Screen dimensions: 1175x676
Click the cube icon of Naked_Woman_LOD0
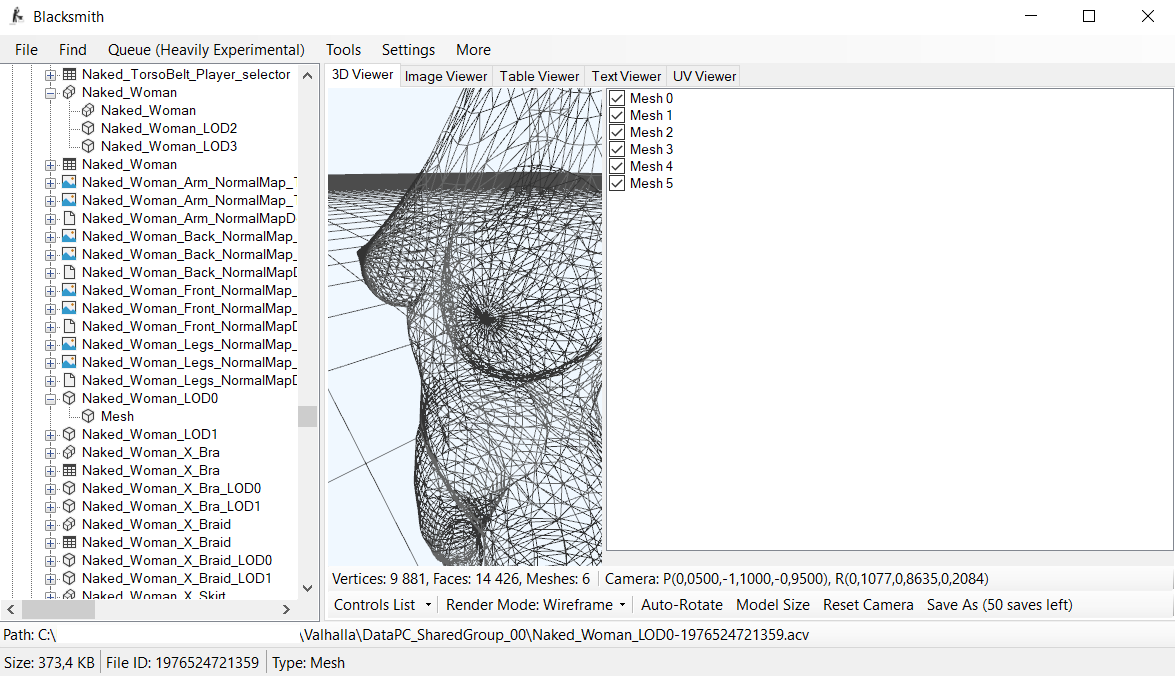69,398
